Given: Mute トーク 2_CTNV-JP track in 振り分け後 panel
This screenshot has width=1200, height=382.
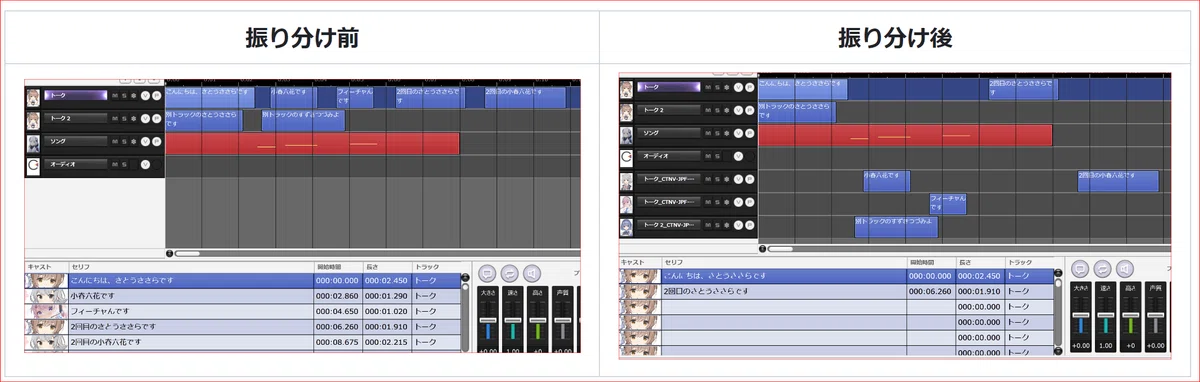Looking at the screenshot, I should pyautogui.click(x=707, y=225).
